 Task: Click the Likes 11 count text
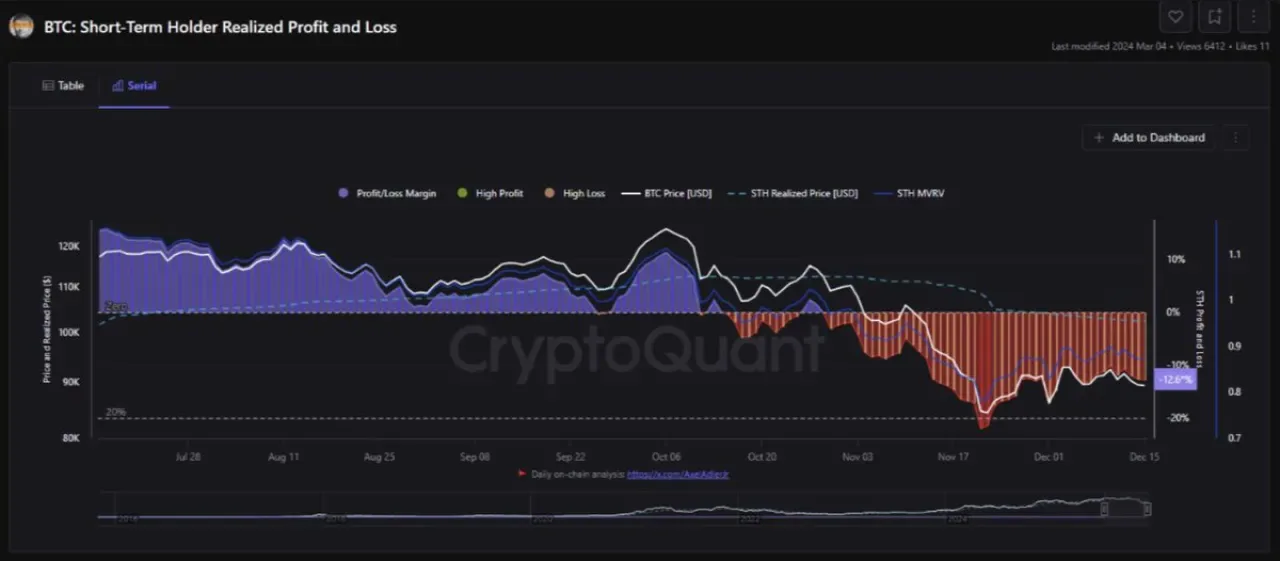coord(1252,46)
